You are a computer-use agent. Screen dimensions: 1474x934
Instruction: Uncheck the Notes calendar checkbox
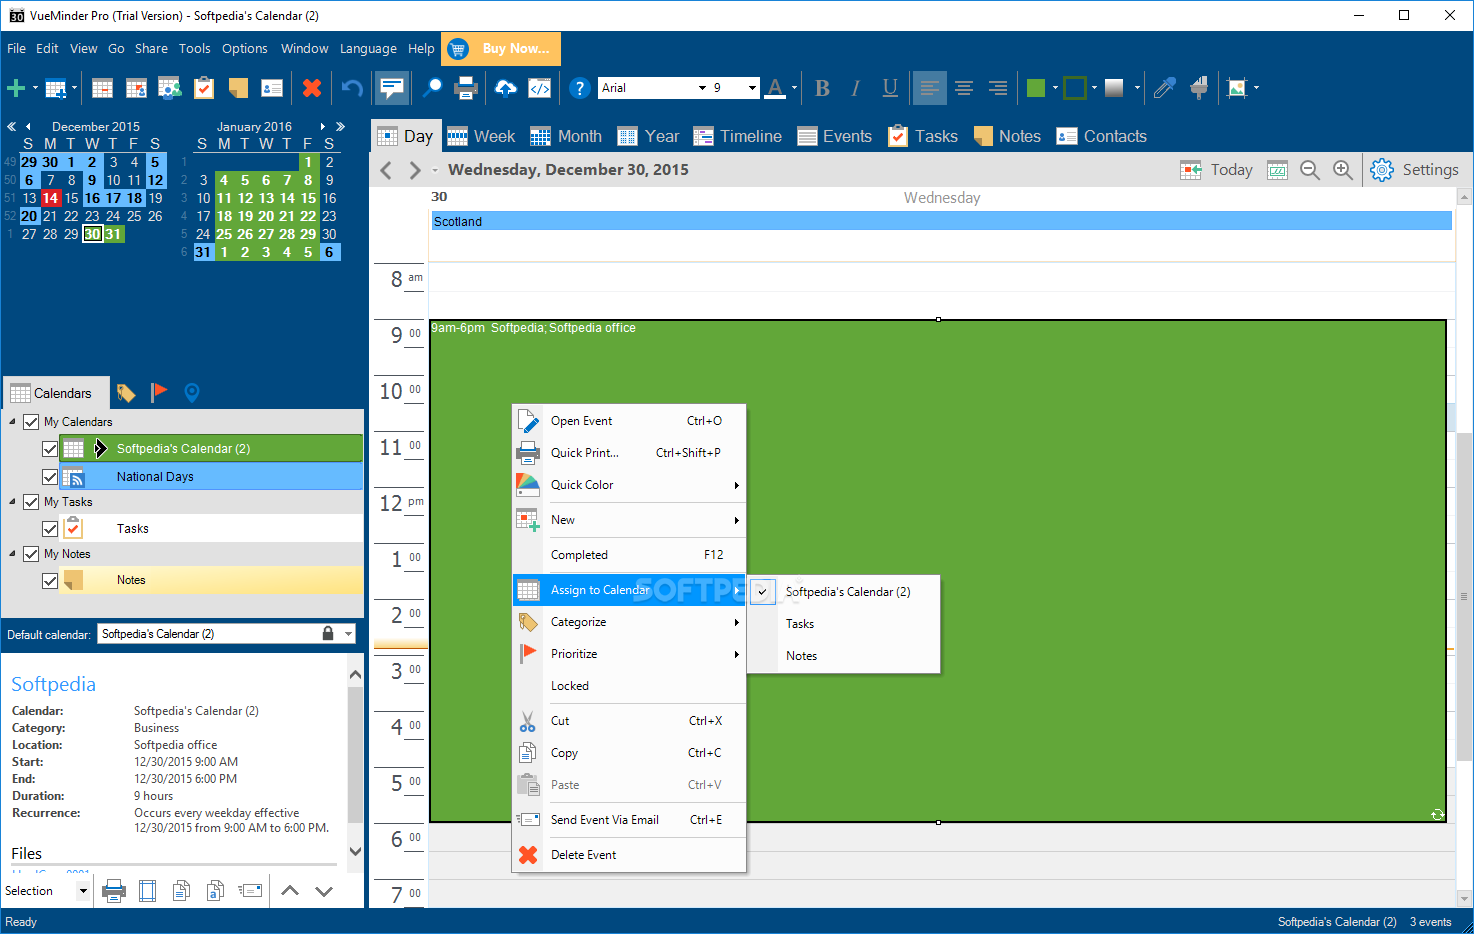[50, 580]
